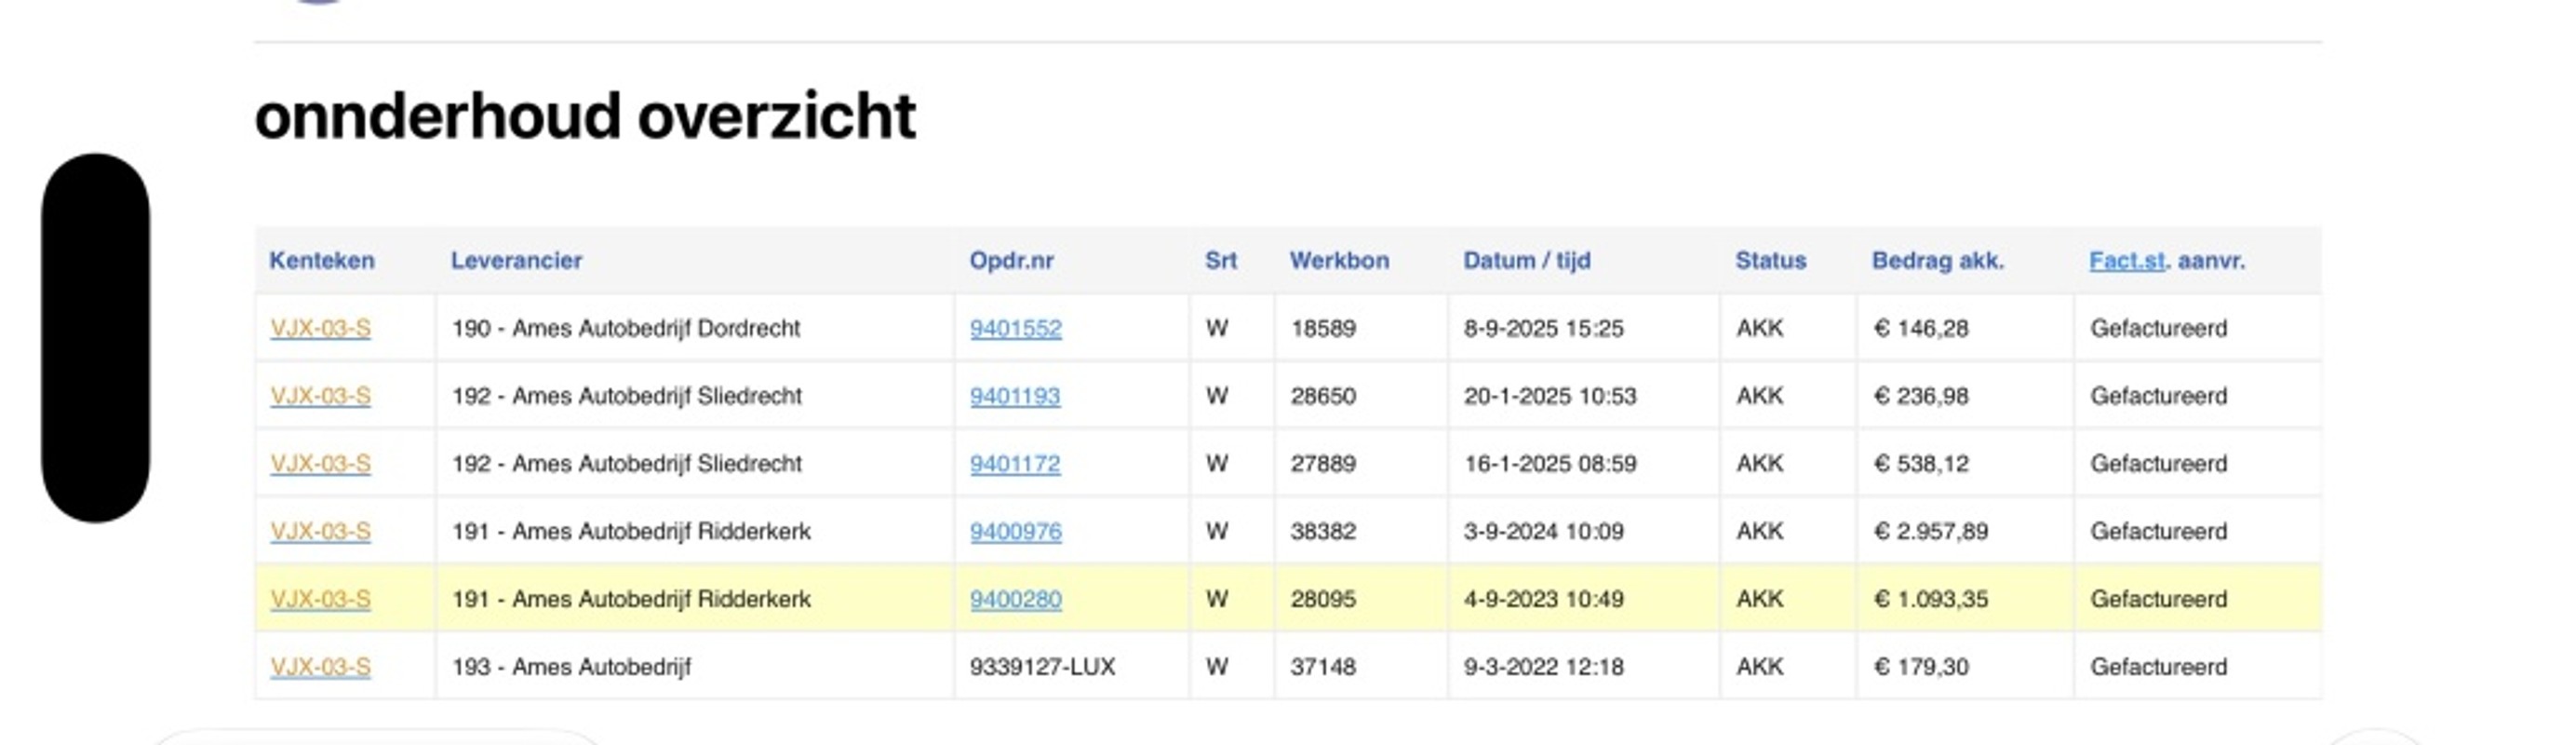Select Werkbon value 37148

coord(1323,667)
